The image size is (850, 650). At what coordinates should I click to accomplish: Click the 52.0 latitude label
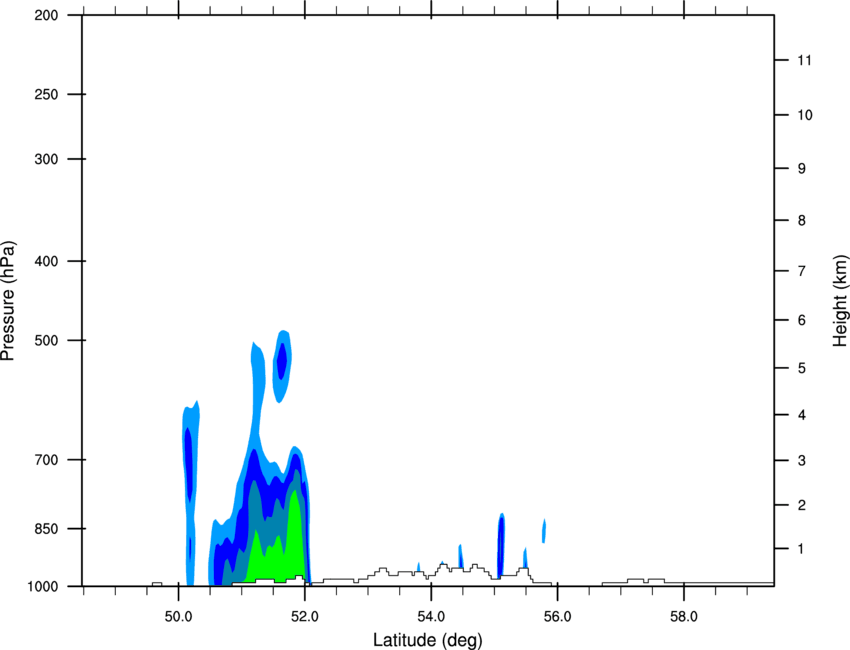[x=305, y=617]
